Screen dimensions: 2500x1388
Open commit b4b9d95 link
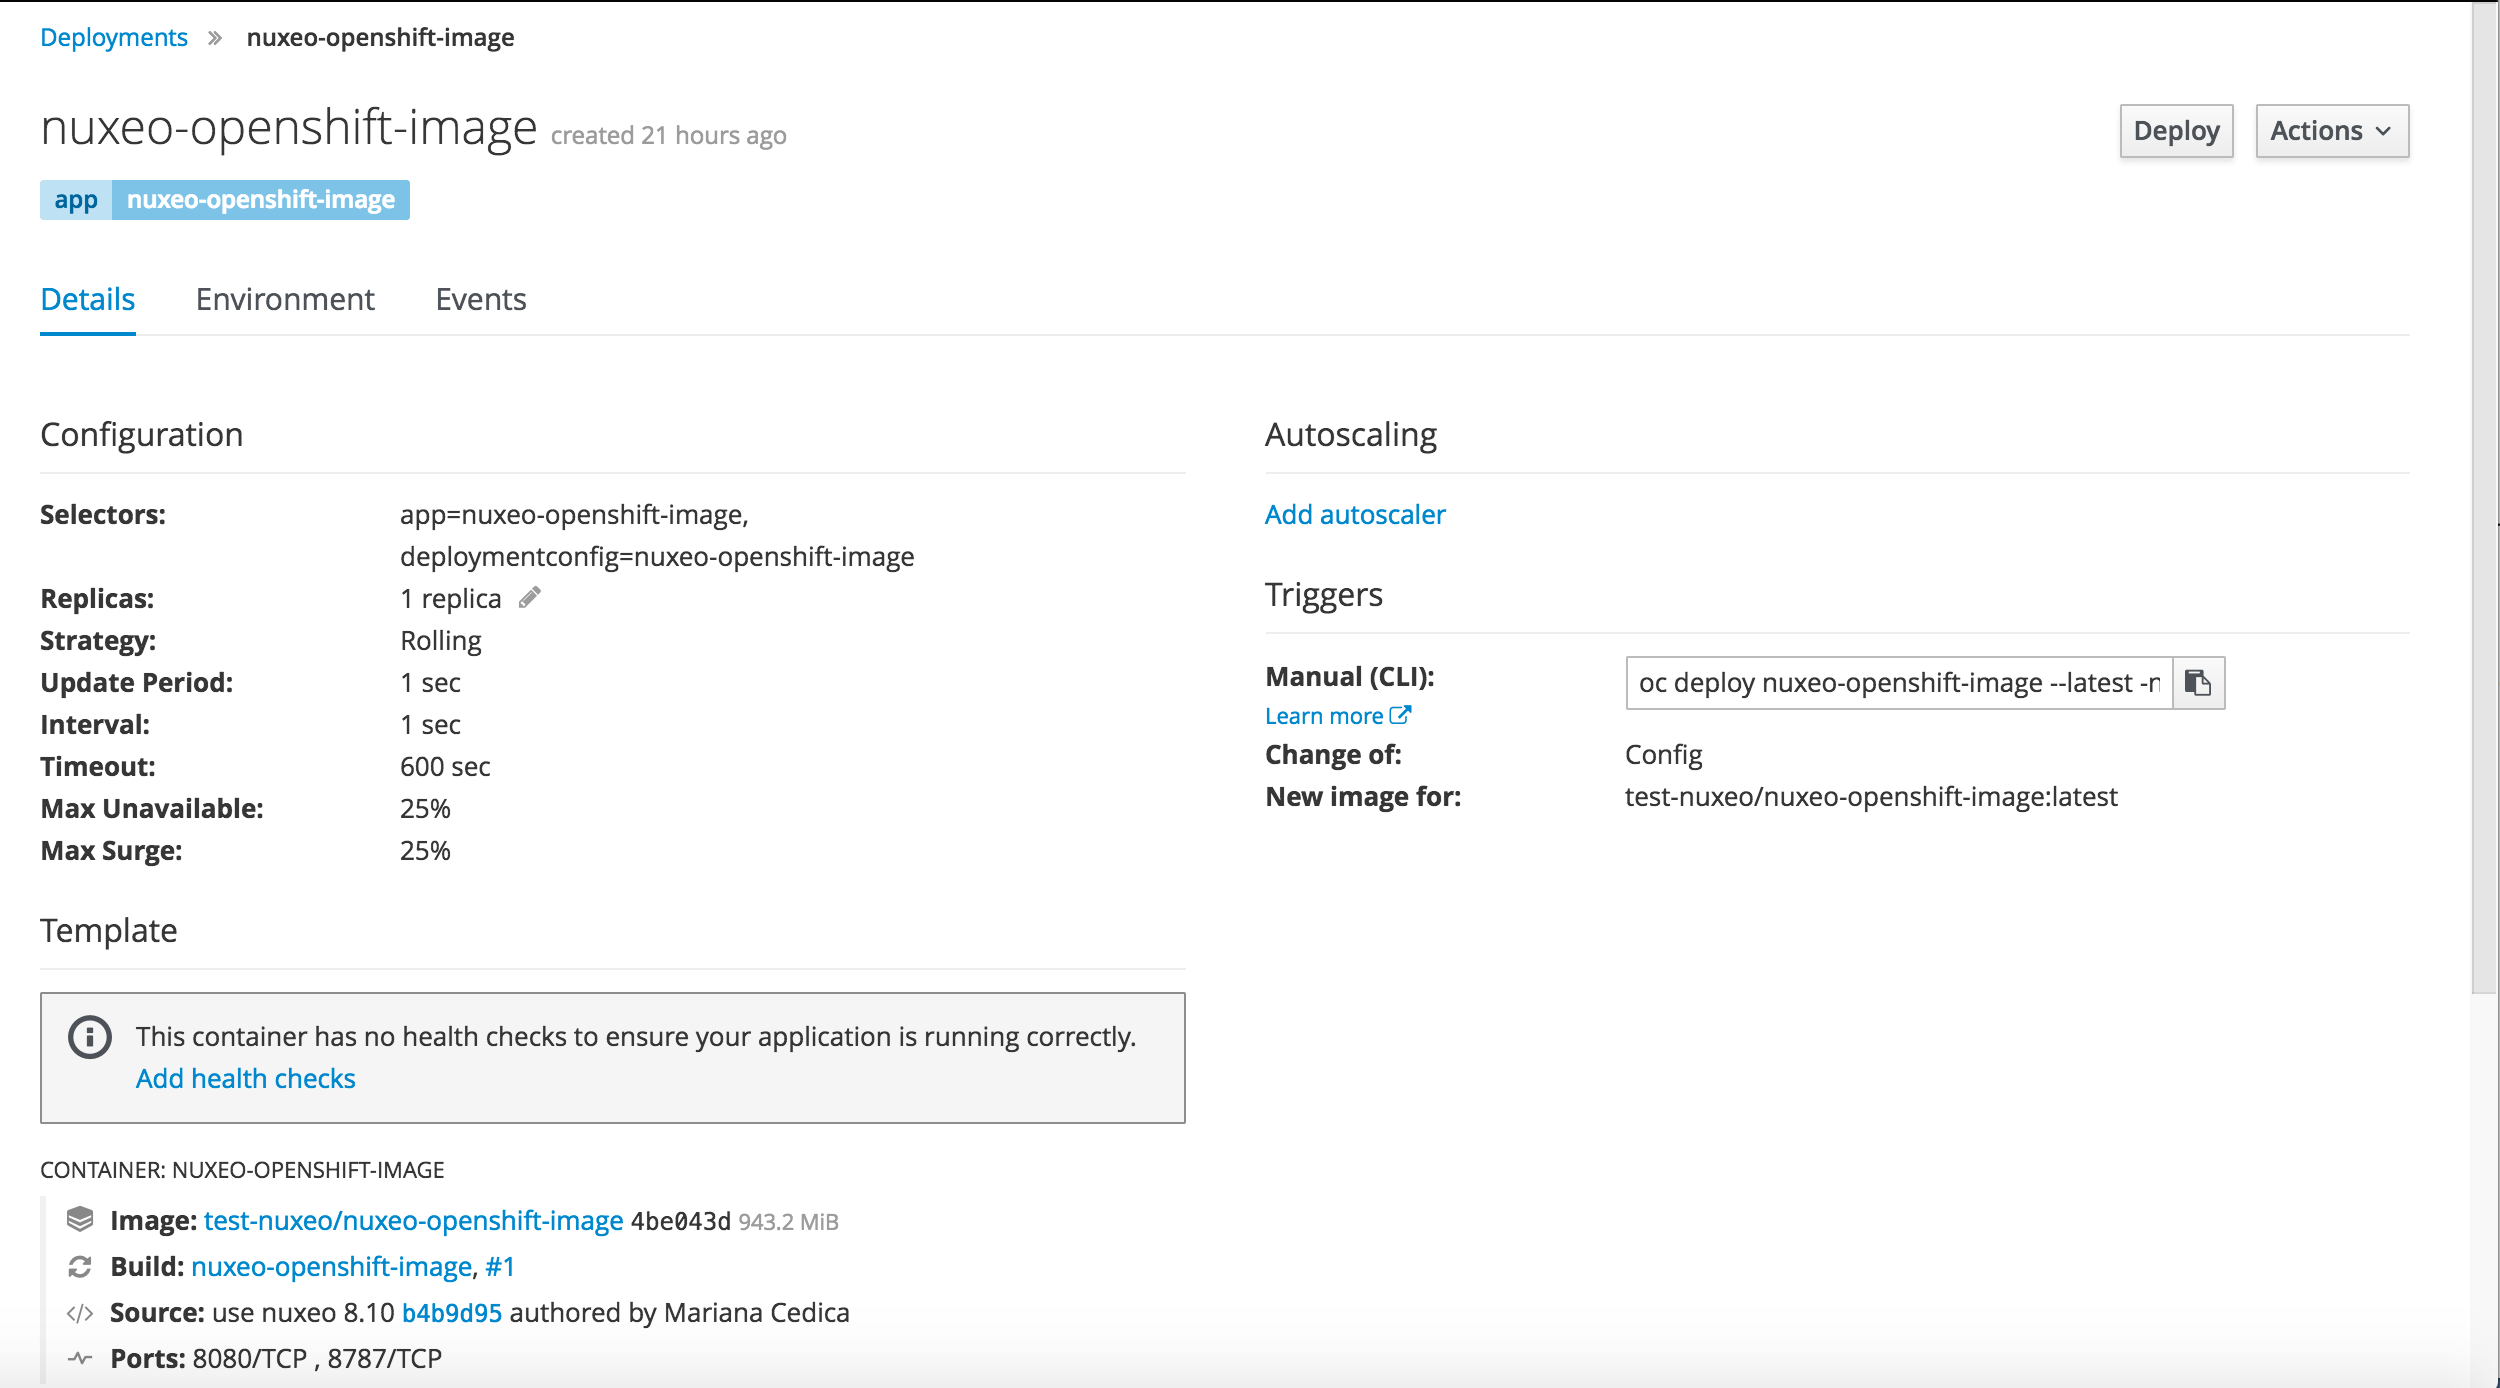(452, 1312)
